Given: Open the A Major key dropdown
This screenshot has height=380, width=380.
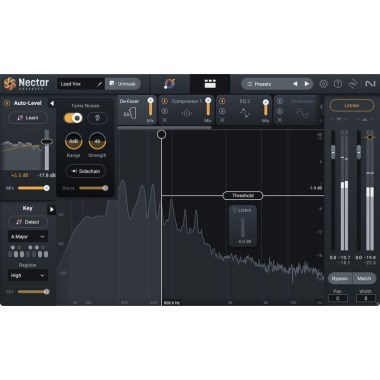Looking at the screenshot, I should [x=28, y=237].
